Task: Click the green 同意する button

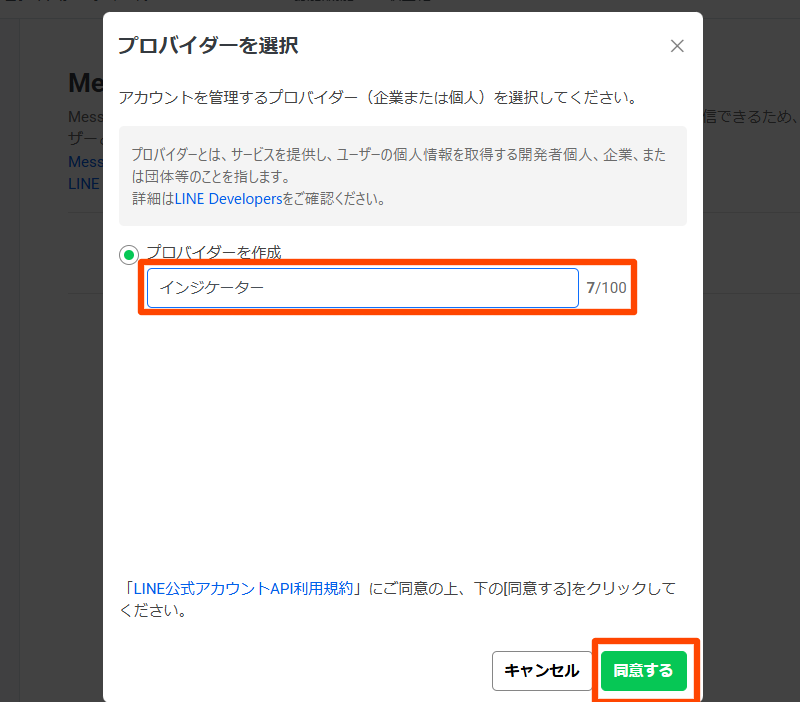Action: click(x=643, y=670)
